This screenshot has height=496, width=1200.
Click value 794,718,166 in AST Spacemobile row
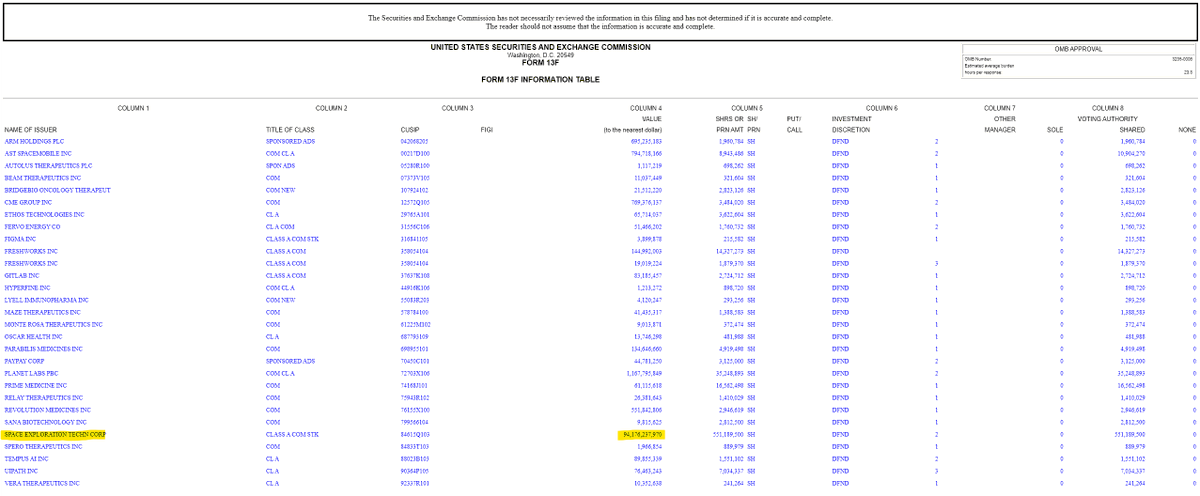click(x=645, y=153)
